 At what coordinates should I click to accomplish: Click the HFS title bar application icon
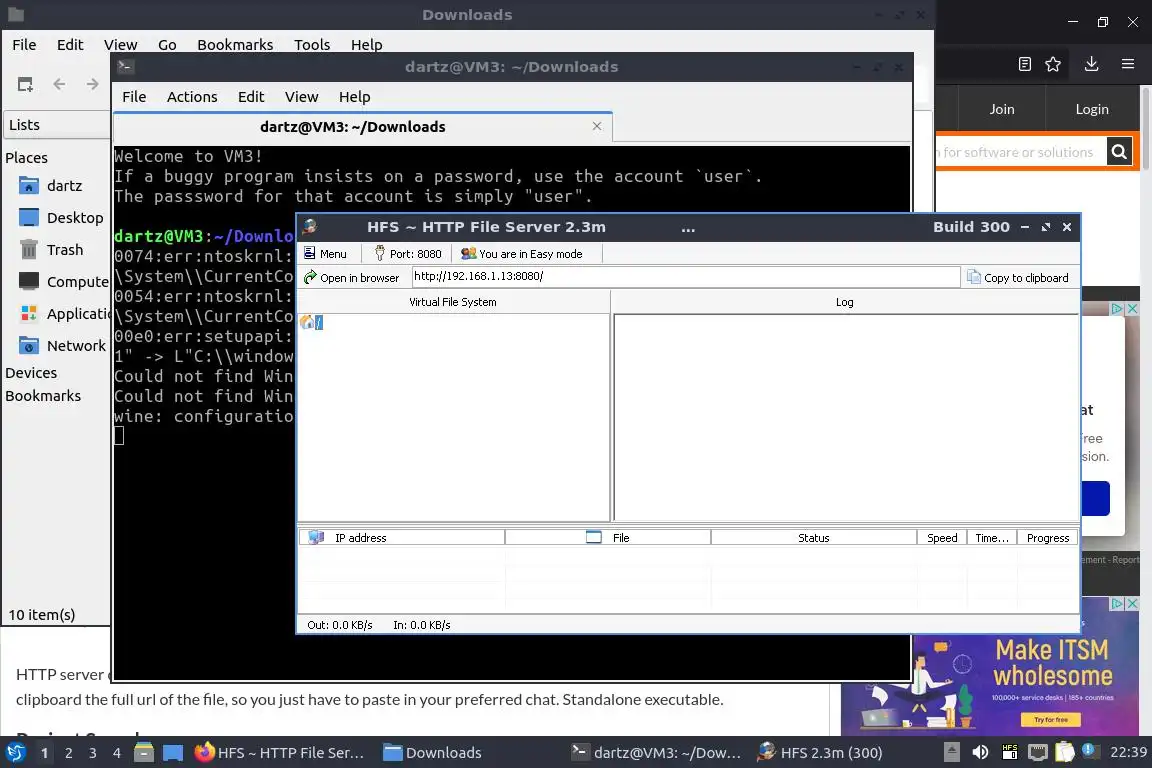tap(310, 226)
